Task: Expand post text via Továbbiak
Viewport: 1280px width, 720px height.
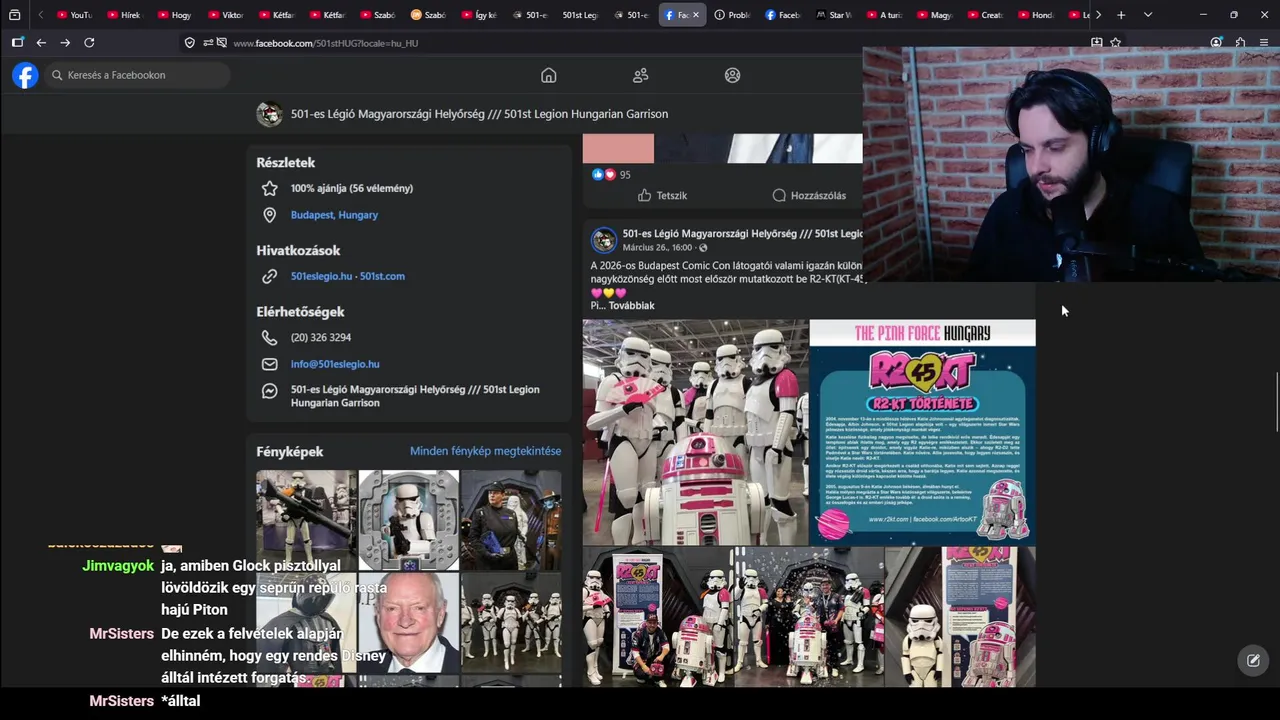Action: click(632, 306)
